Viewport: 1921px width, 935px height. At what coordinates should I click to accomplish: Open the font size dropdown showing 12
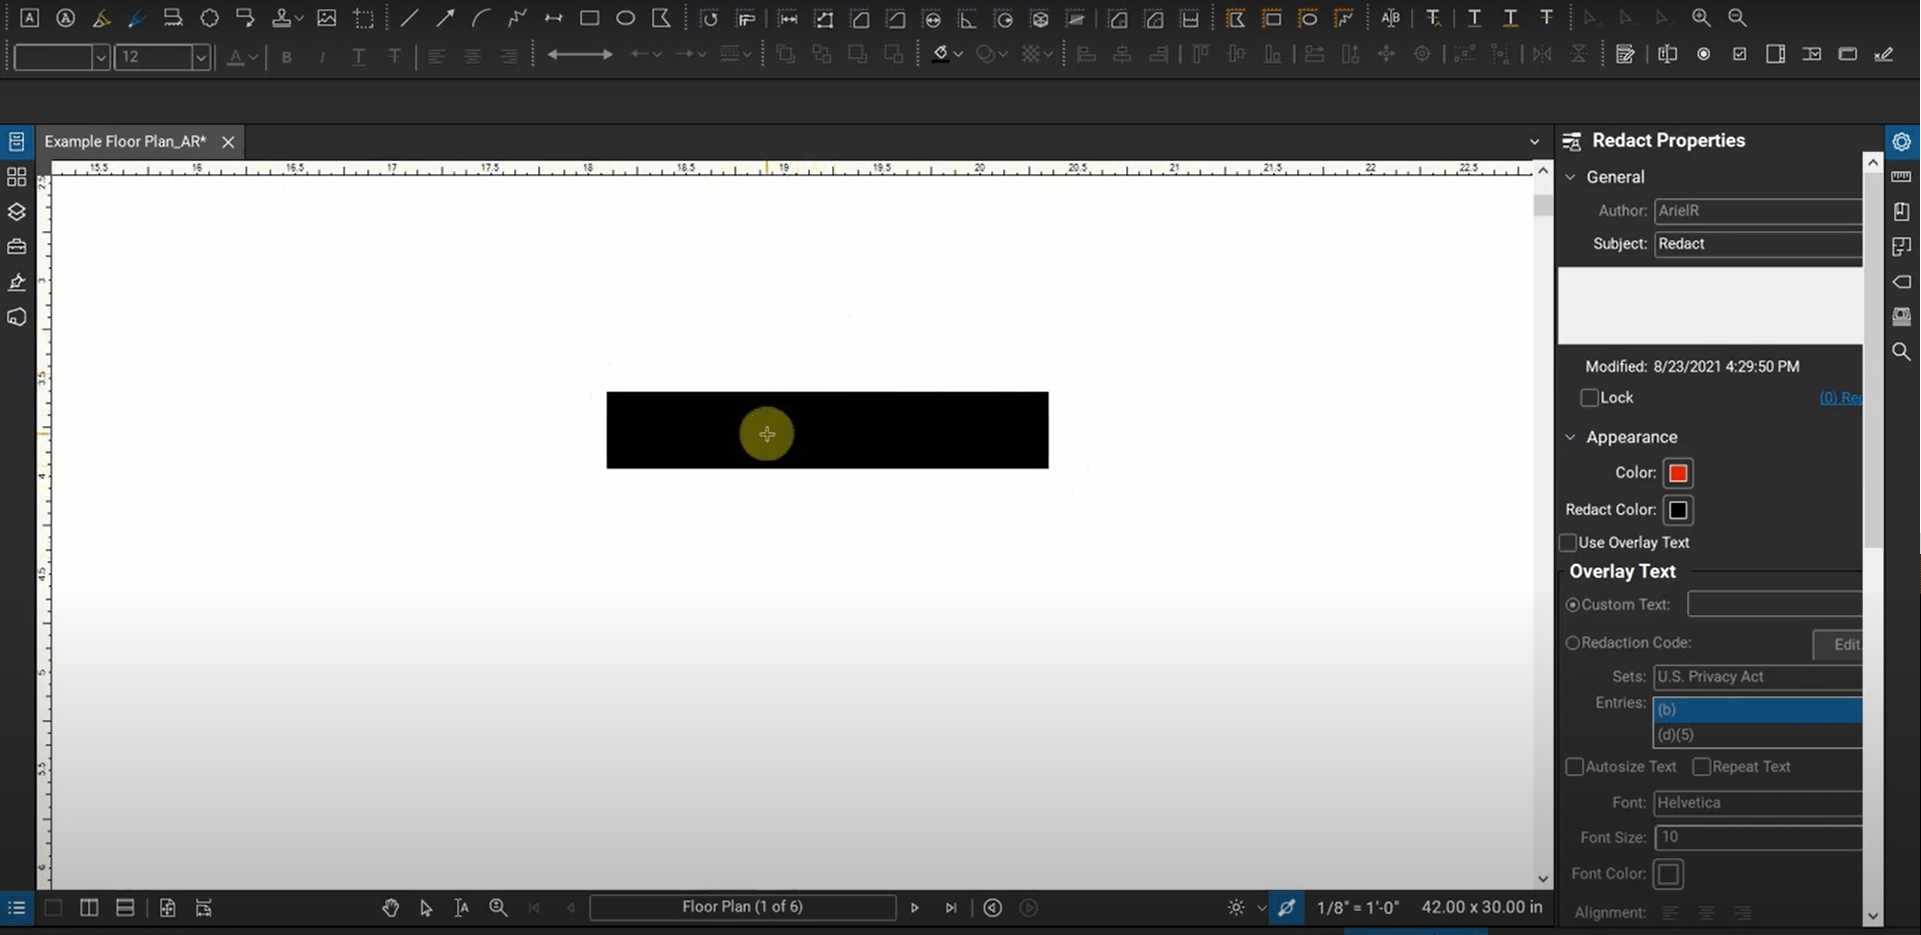click(x=201, y=57)
